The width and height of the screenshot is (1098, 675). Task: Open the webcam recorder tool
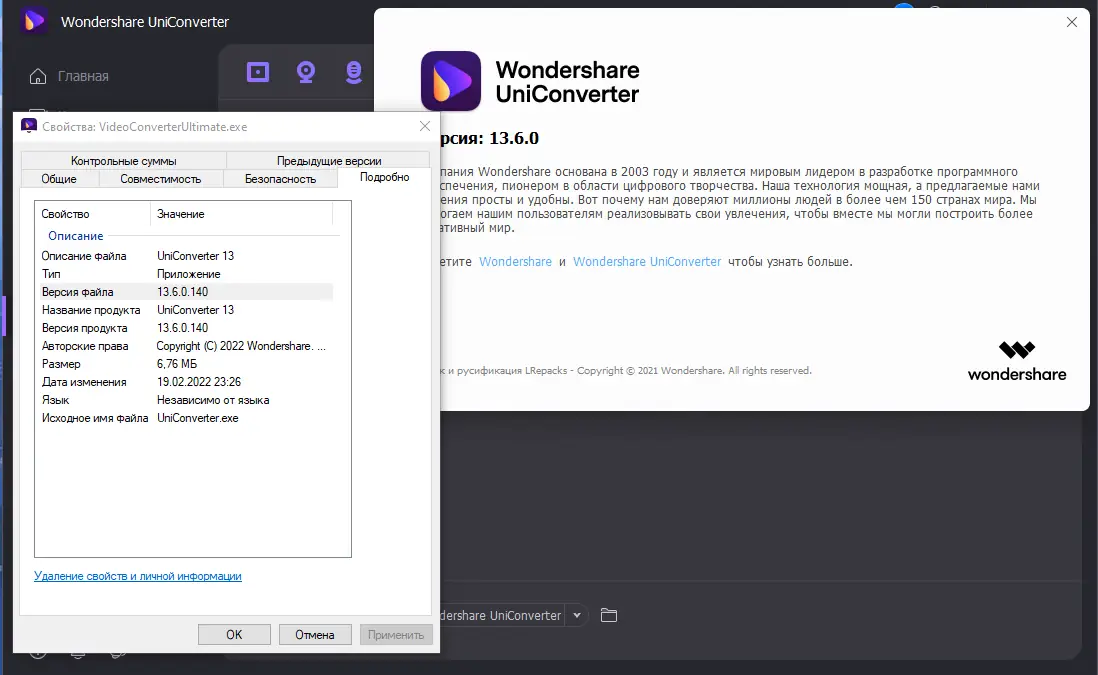[305, 72]
